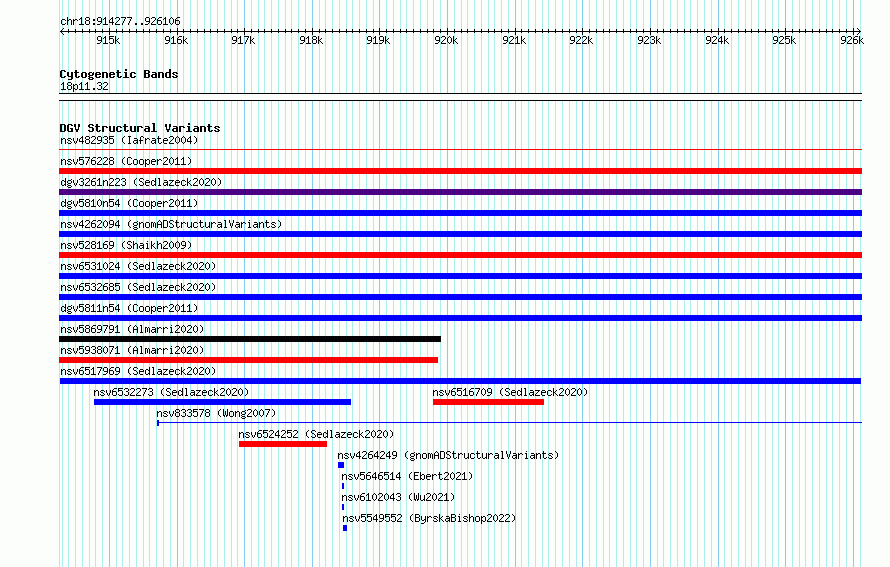
Task: Click the 917k ruler tick label
Action: pyautogui.click(x=243, y=40)
